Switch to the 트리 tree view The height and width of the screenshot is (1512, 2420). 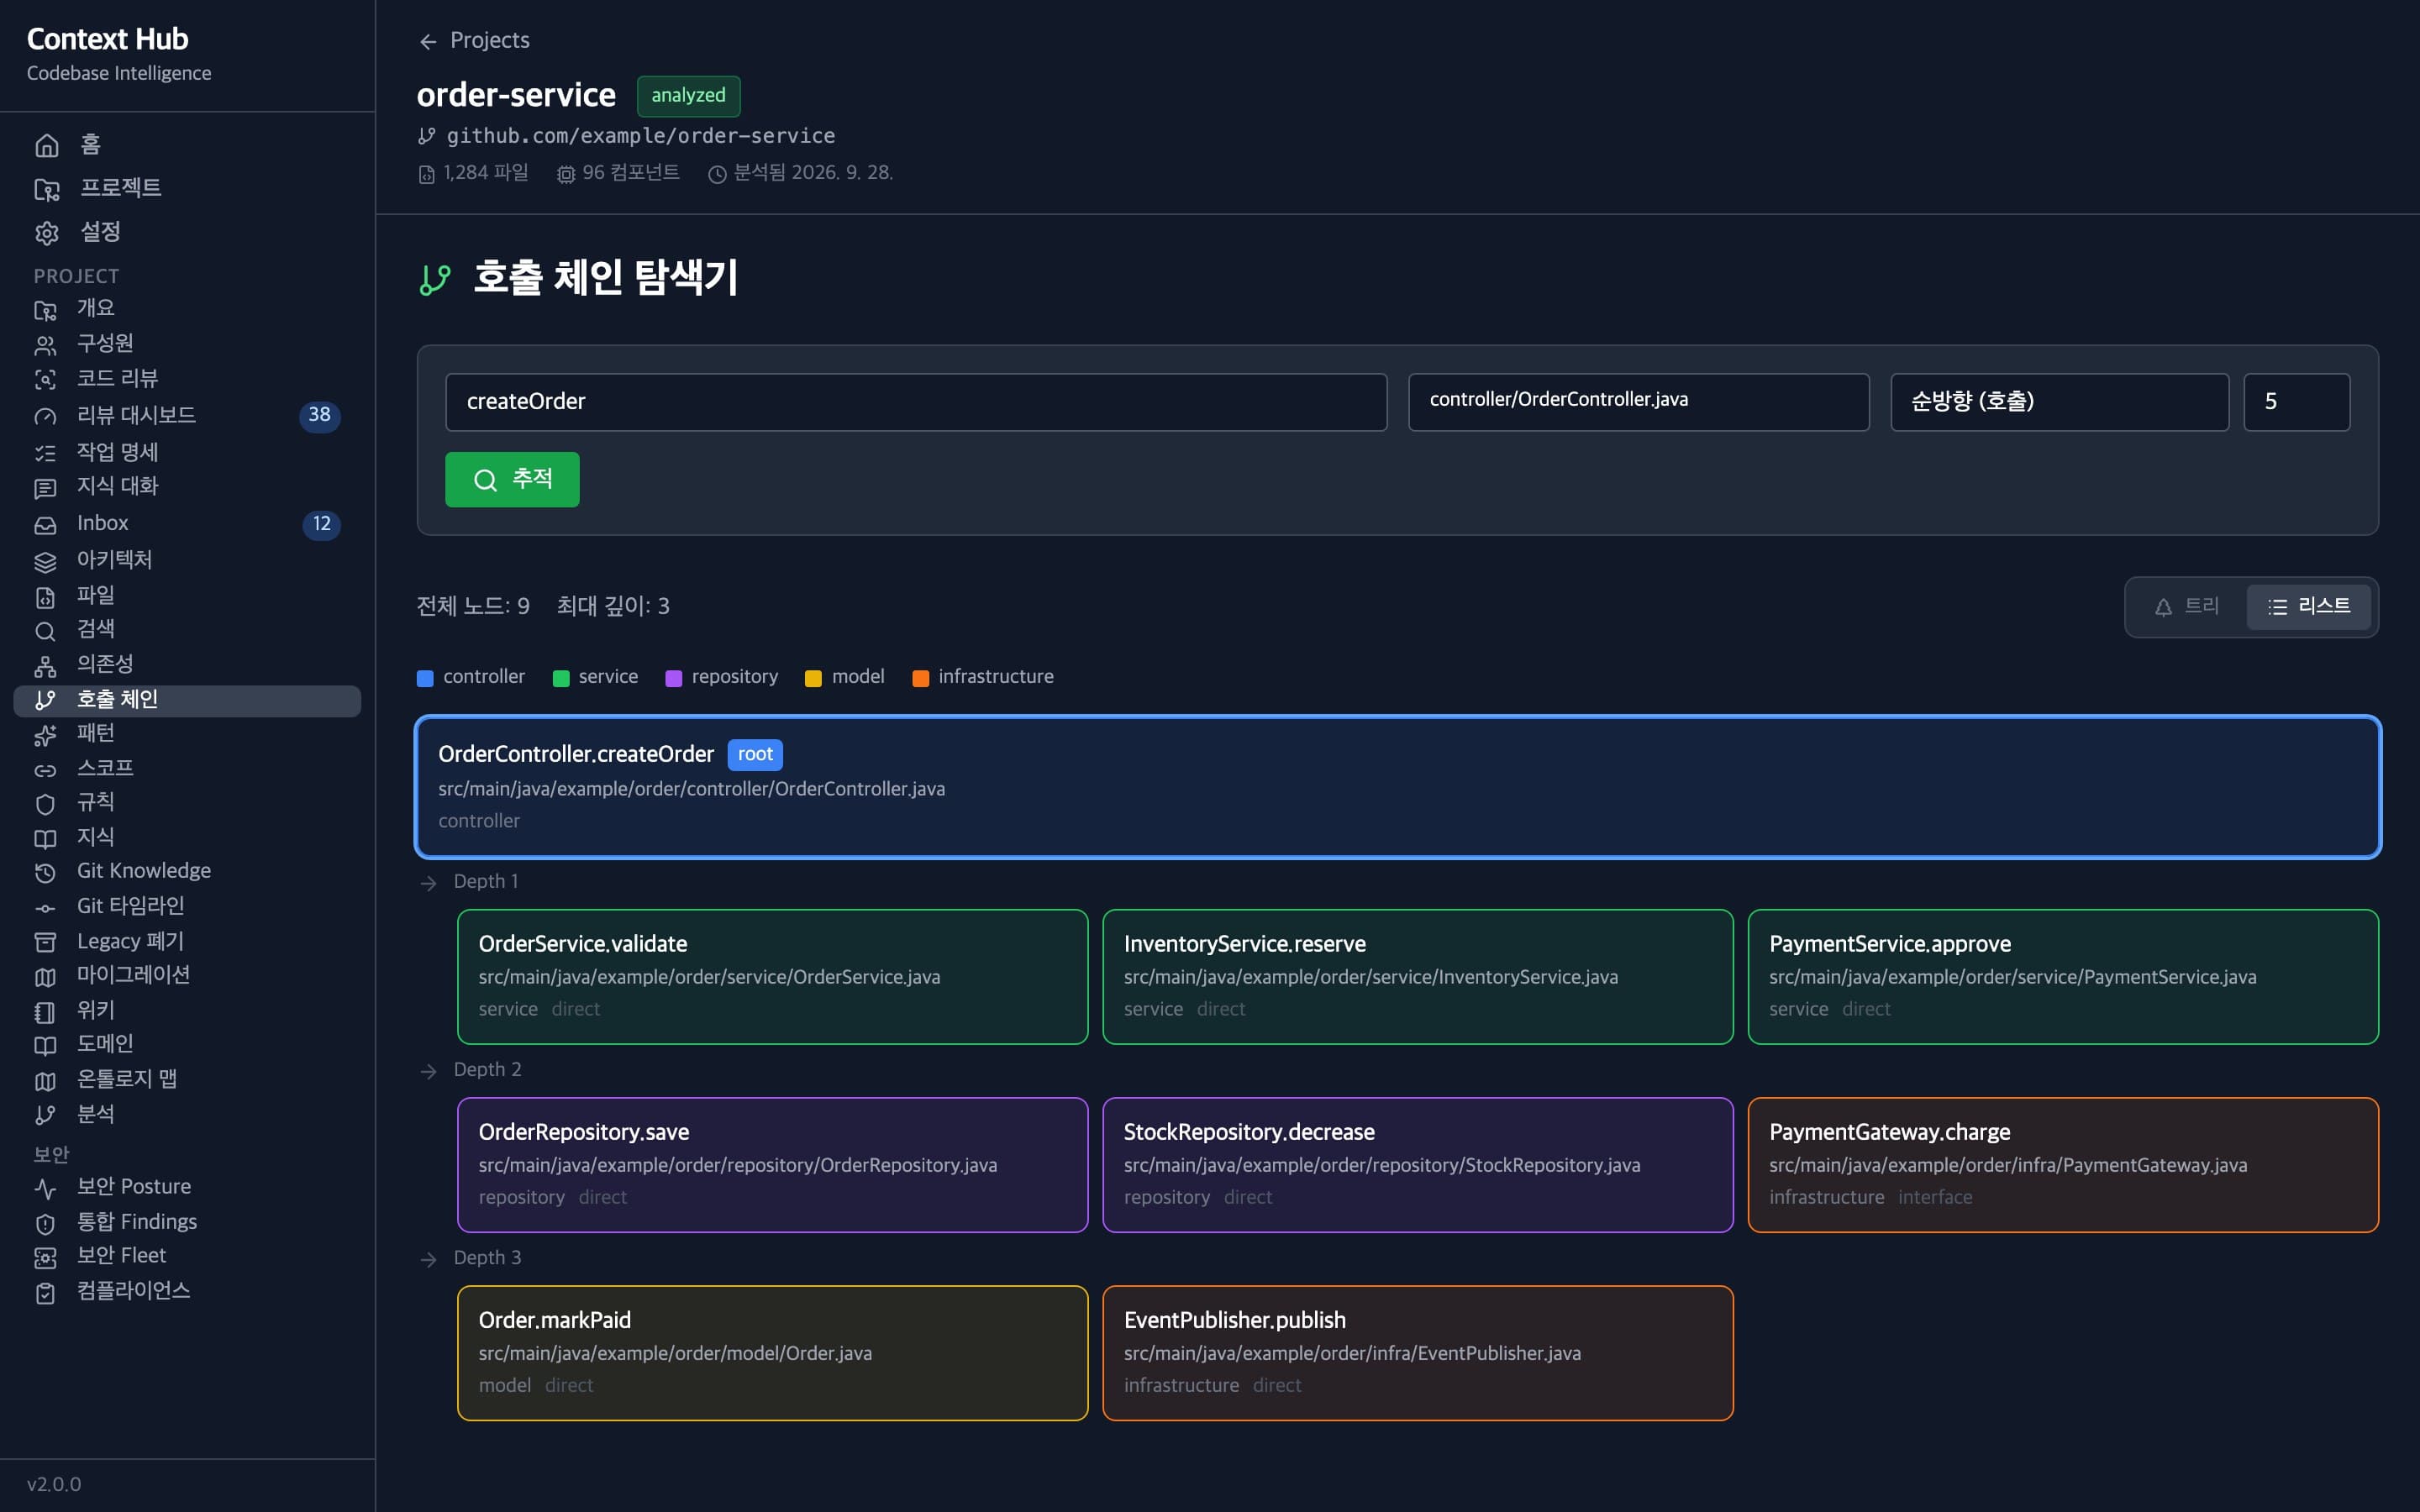pos(2187,607)
